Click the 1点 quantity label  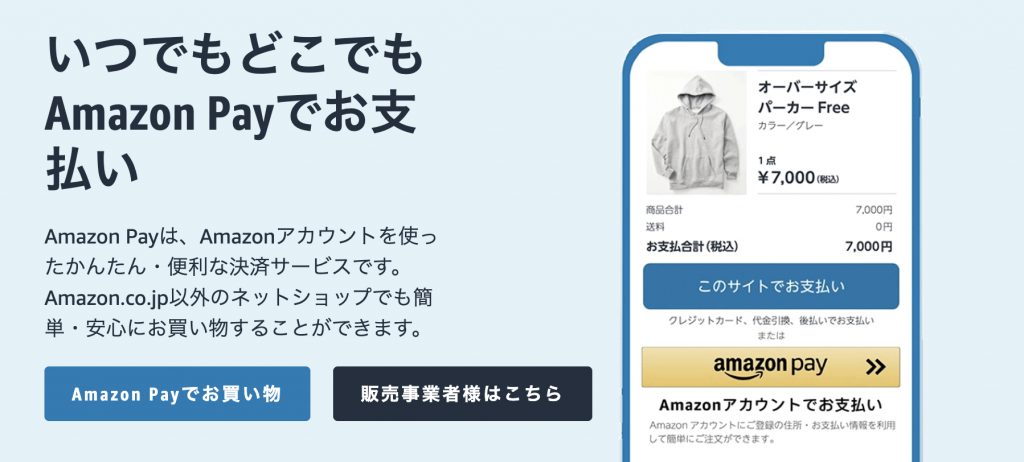[x=766, y=160]
